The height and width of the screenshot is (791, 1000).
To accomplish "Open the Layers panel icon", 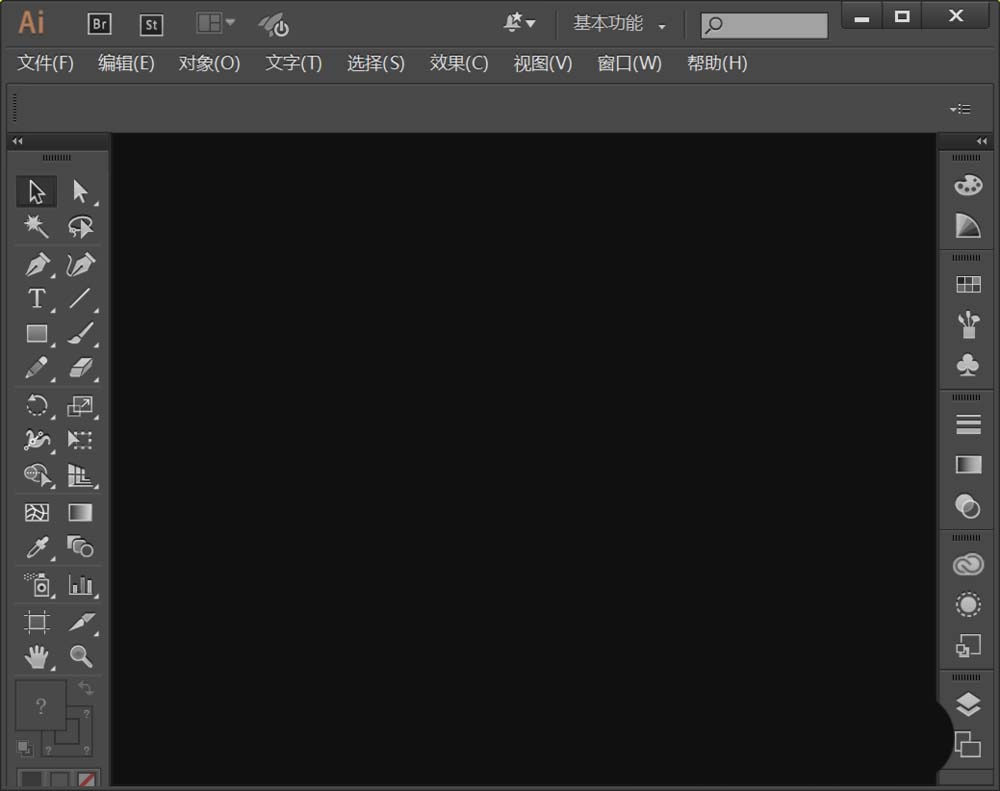I will coord(967,703).
